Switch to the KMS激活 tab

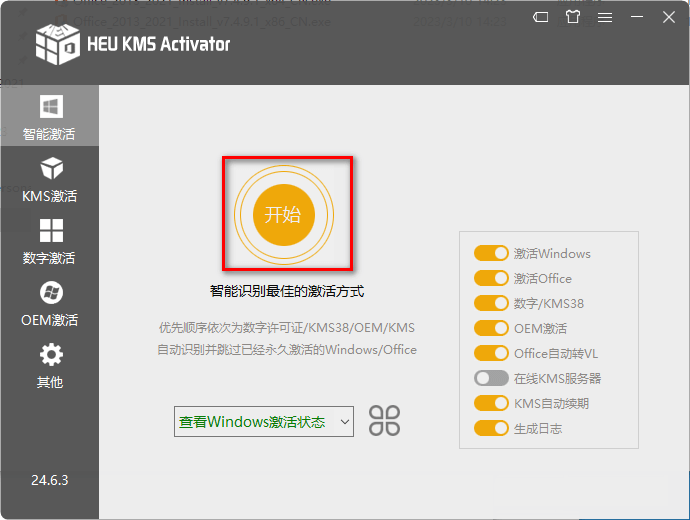click(50, 179)
